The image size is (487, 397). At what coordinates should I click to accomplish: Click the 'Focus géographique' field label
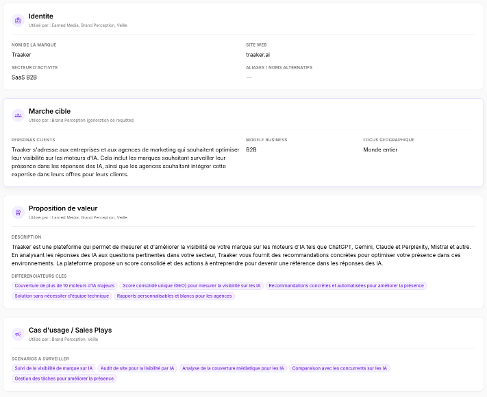pos(389,140)
